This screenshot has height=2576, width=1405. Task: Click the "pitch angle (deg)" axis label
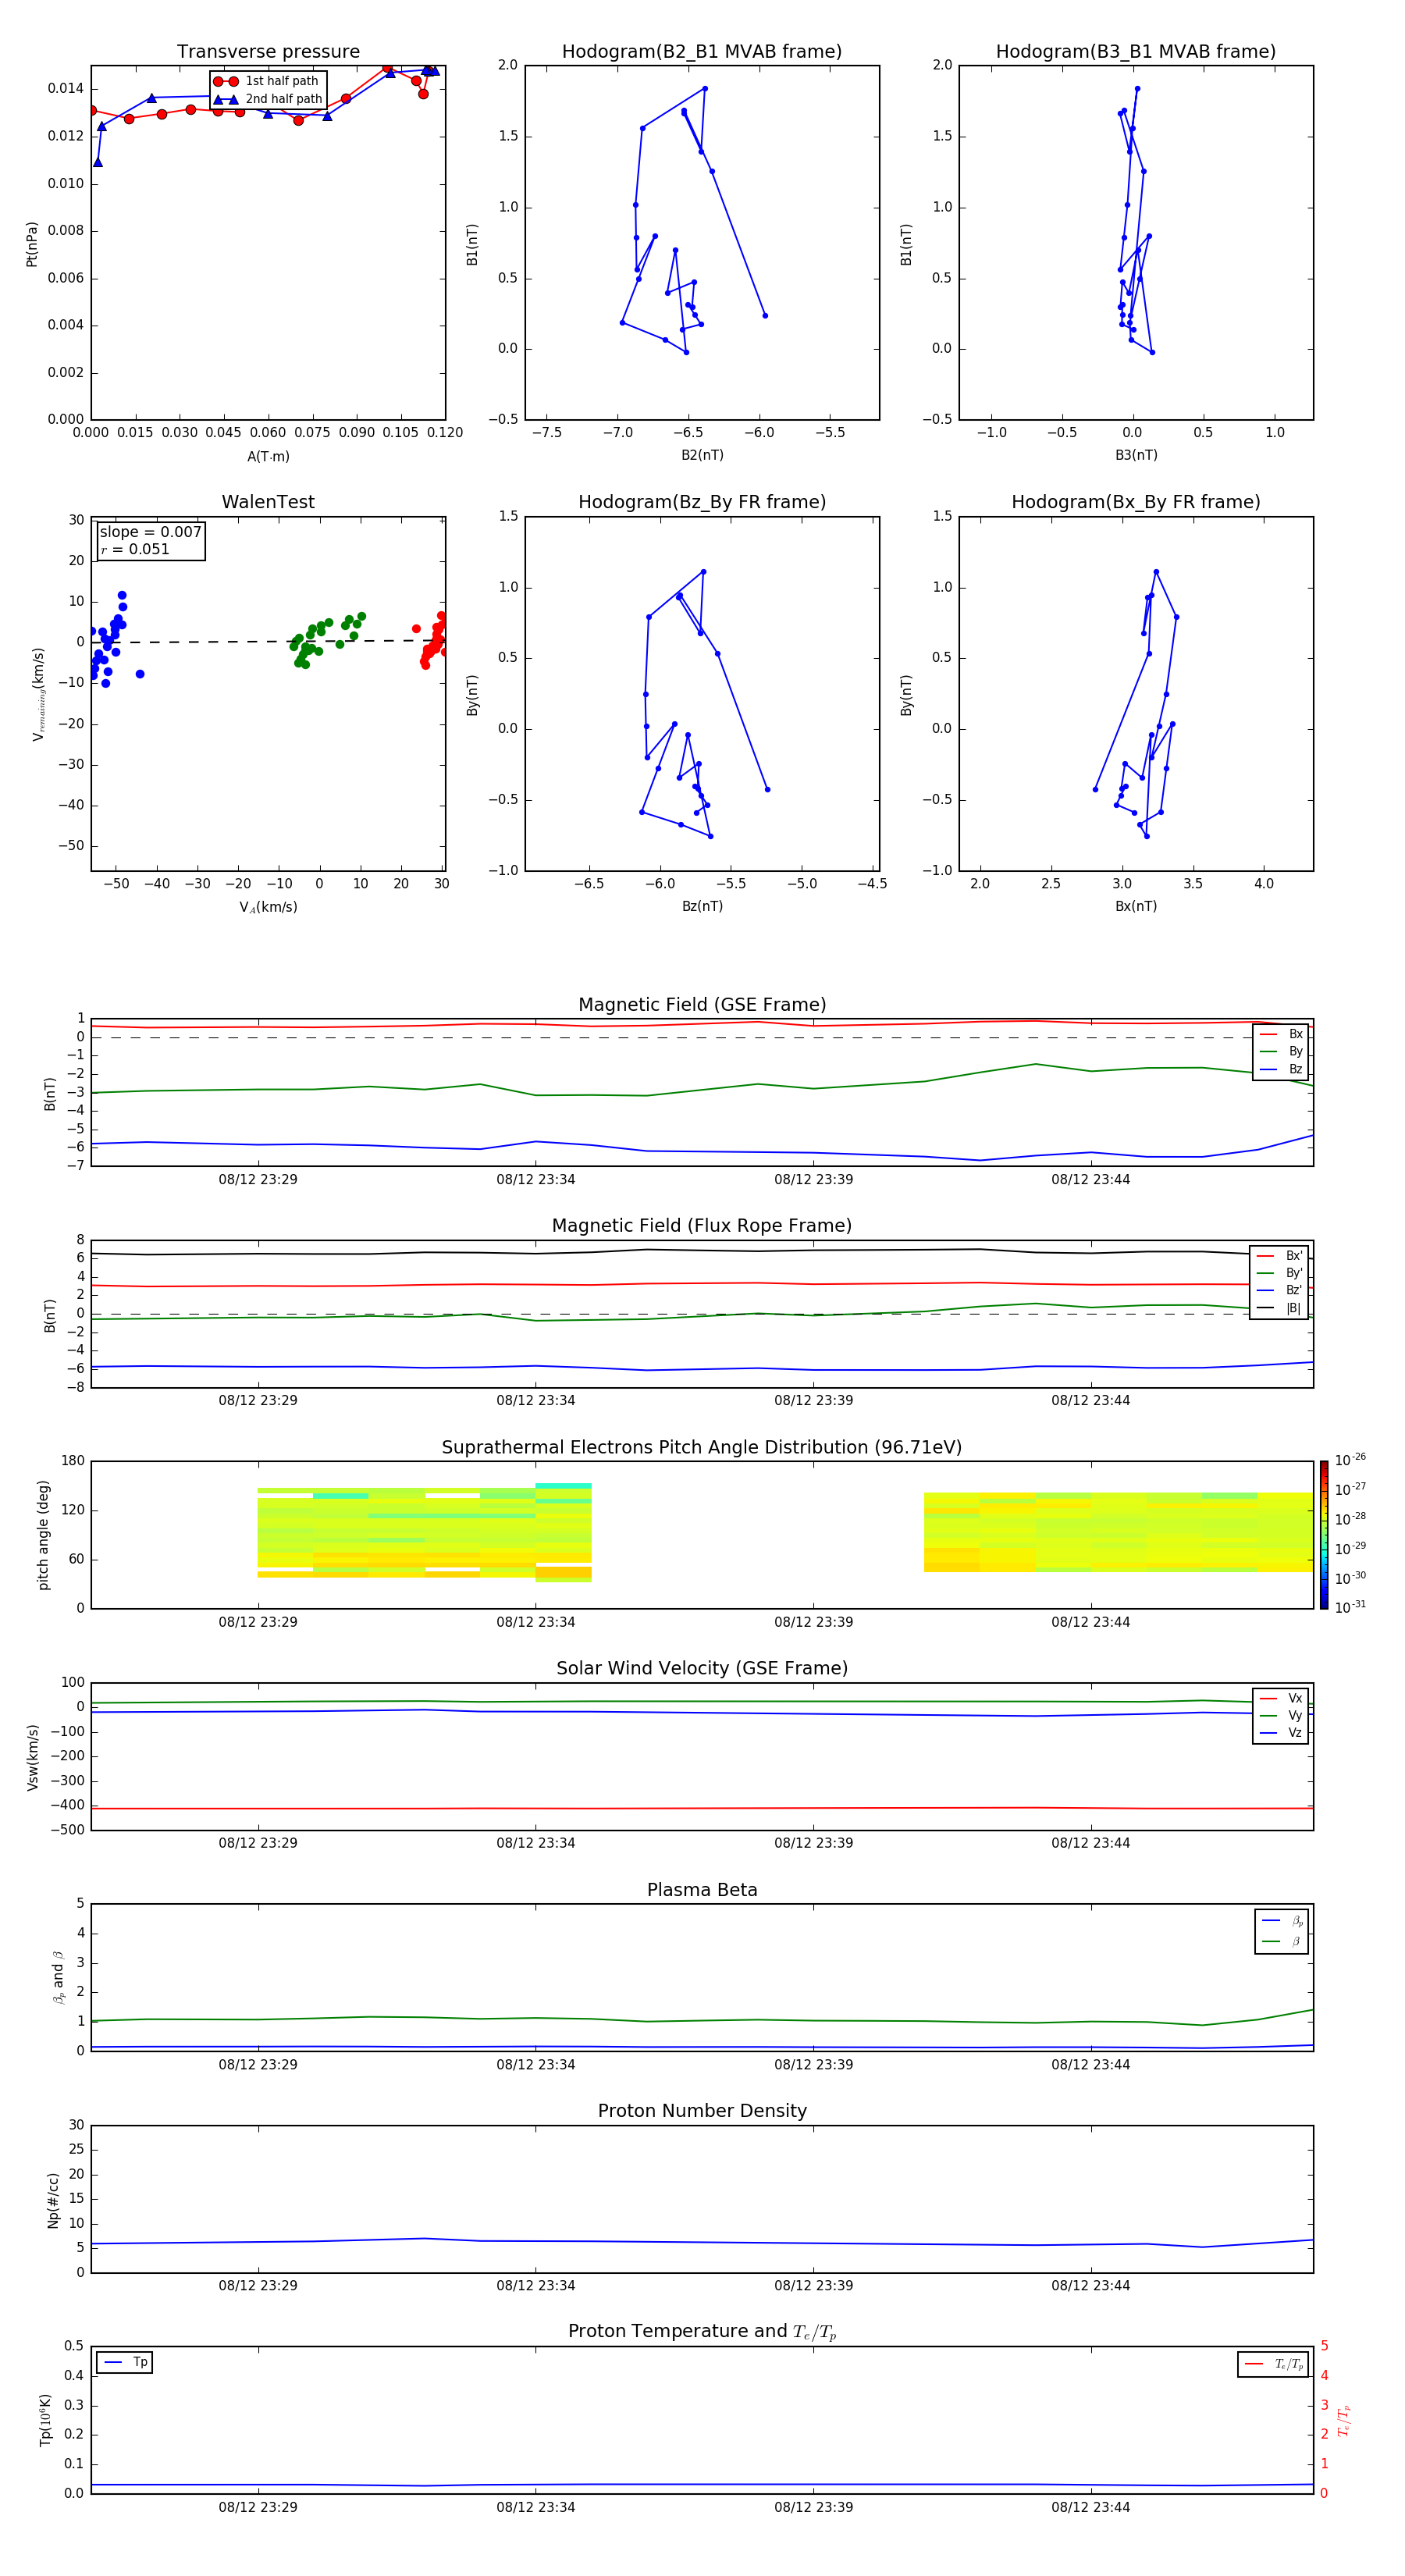coord(43,1535)
